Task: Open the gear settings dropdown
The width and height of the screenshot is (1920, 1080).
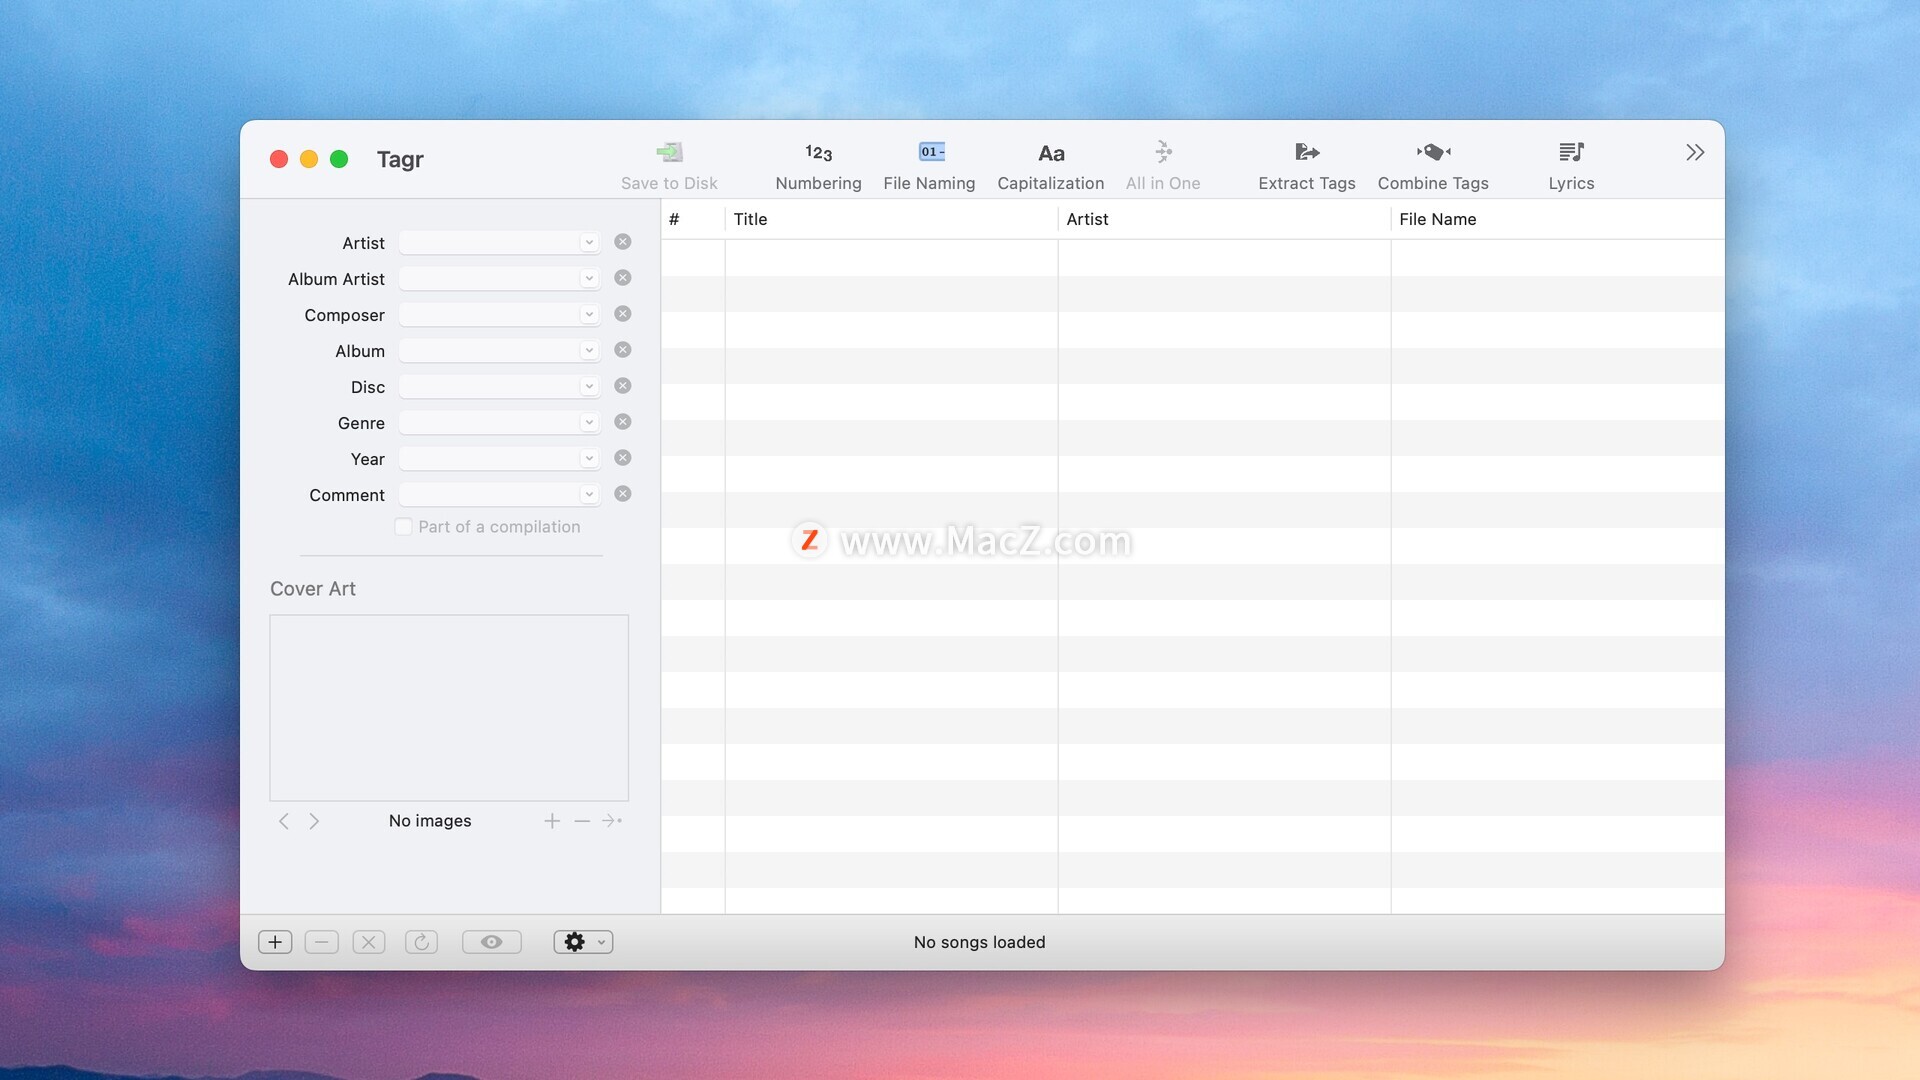Action: (583, 942)
